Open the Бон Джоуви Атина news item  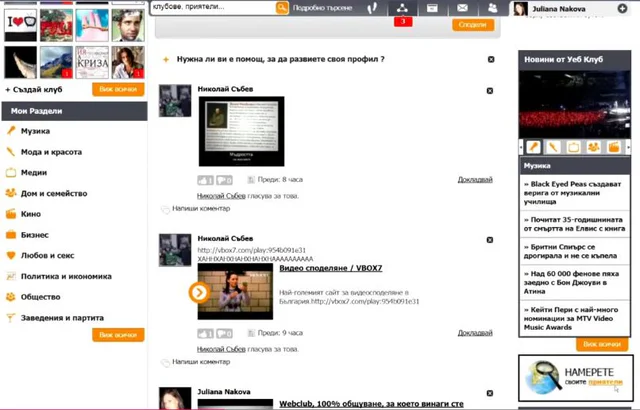point(571,282)
